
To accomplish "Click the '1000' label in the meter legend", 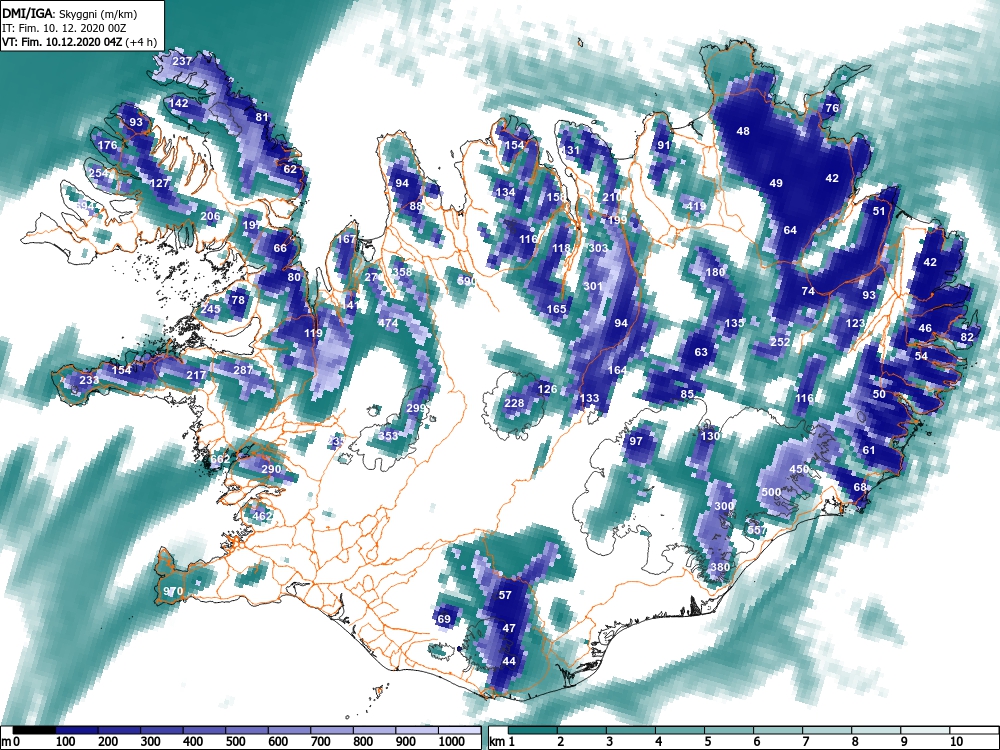I will click(452, 742).
